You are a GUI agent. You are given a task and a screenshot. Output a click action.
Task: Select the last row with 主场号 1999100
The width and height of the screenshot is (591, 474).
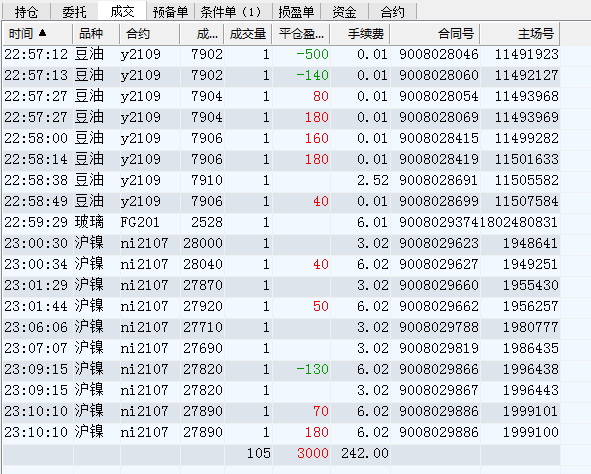pyautogui.click(x=281, y=432)
